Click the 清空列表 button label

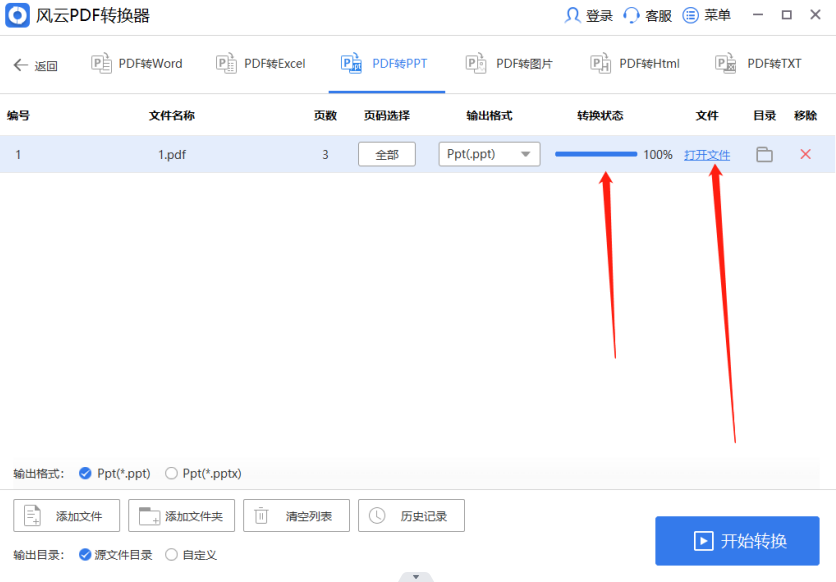tap(309, 516)
